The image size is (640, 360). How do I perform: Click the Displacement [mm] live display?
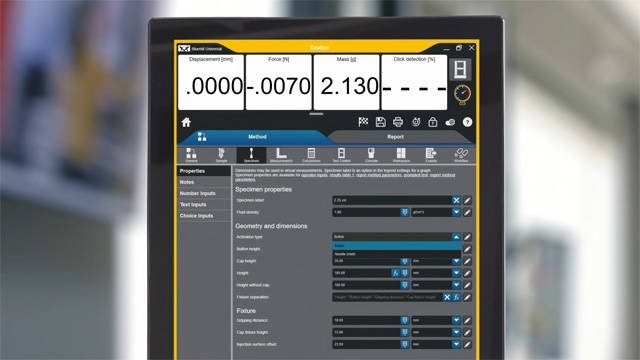[x=211, y=82]
